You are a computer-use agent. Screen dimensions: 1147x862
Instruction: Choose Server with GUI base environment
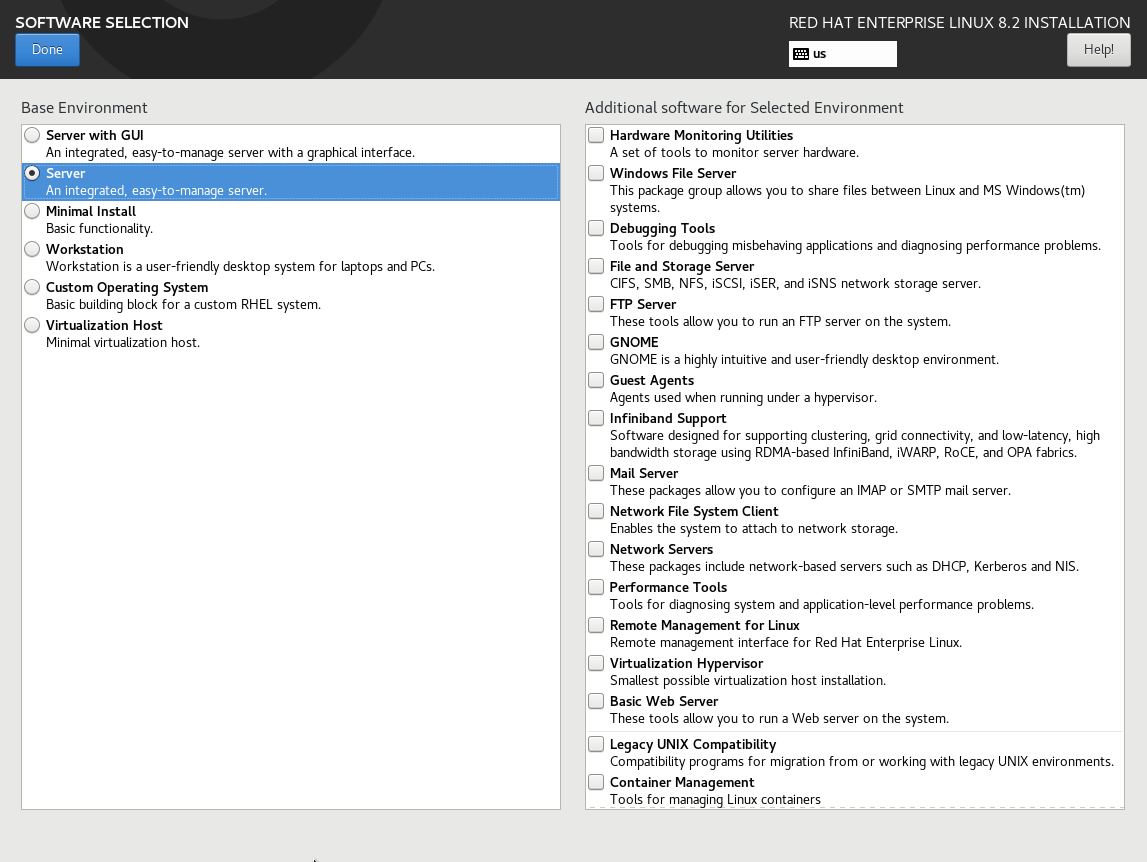[32, 135]
